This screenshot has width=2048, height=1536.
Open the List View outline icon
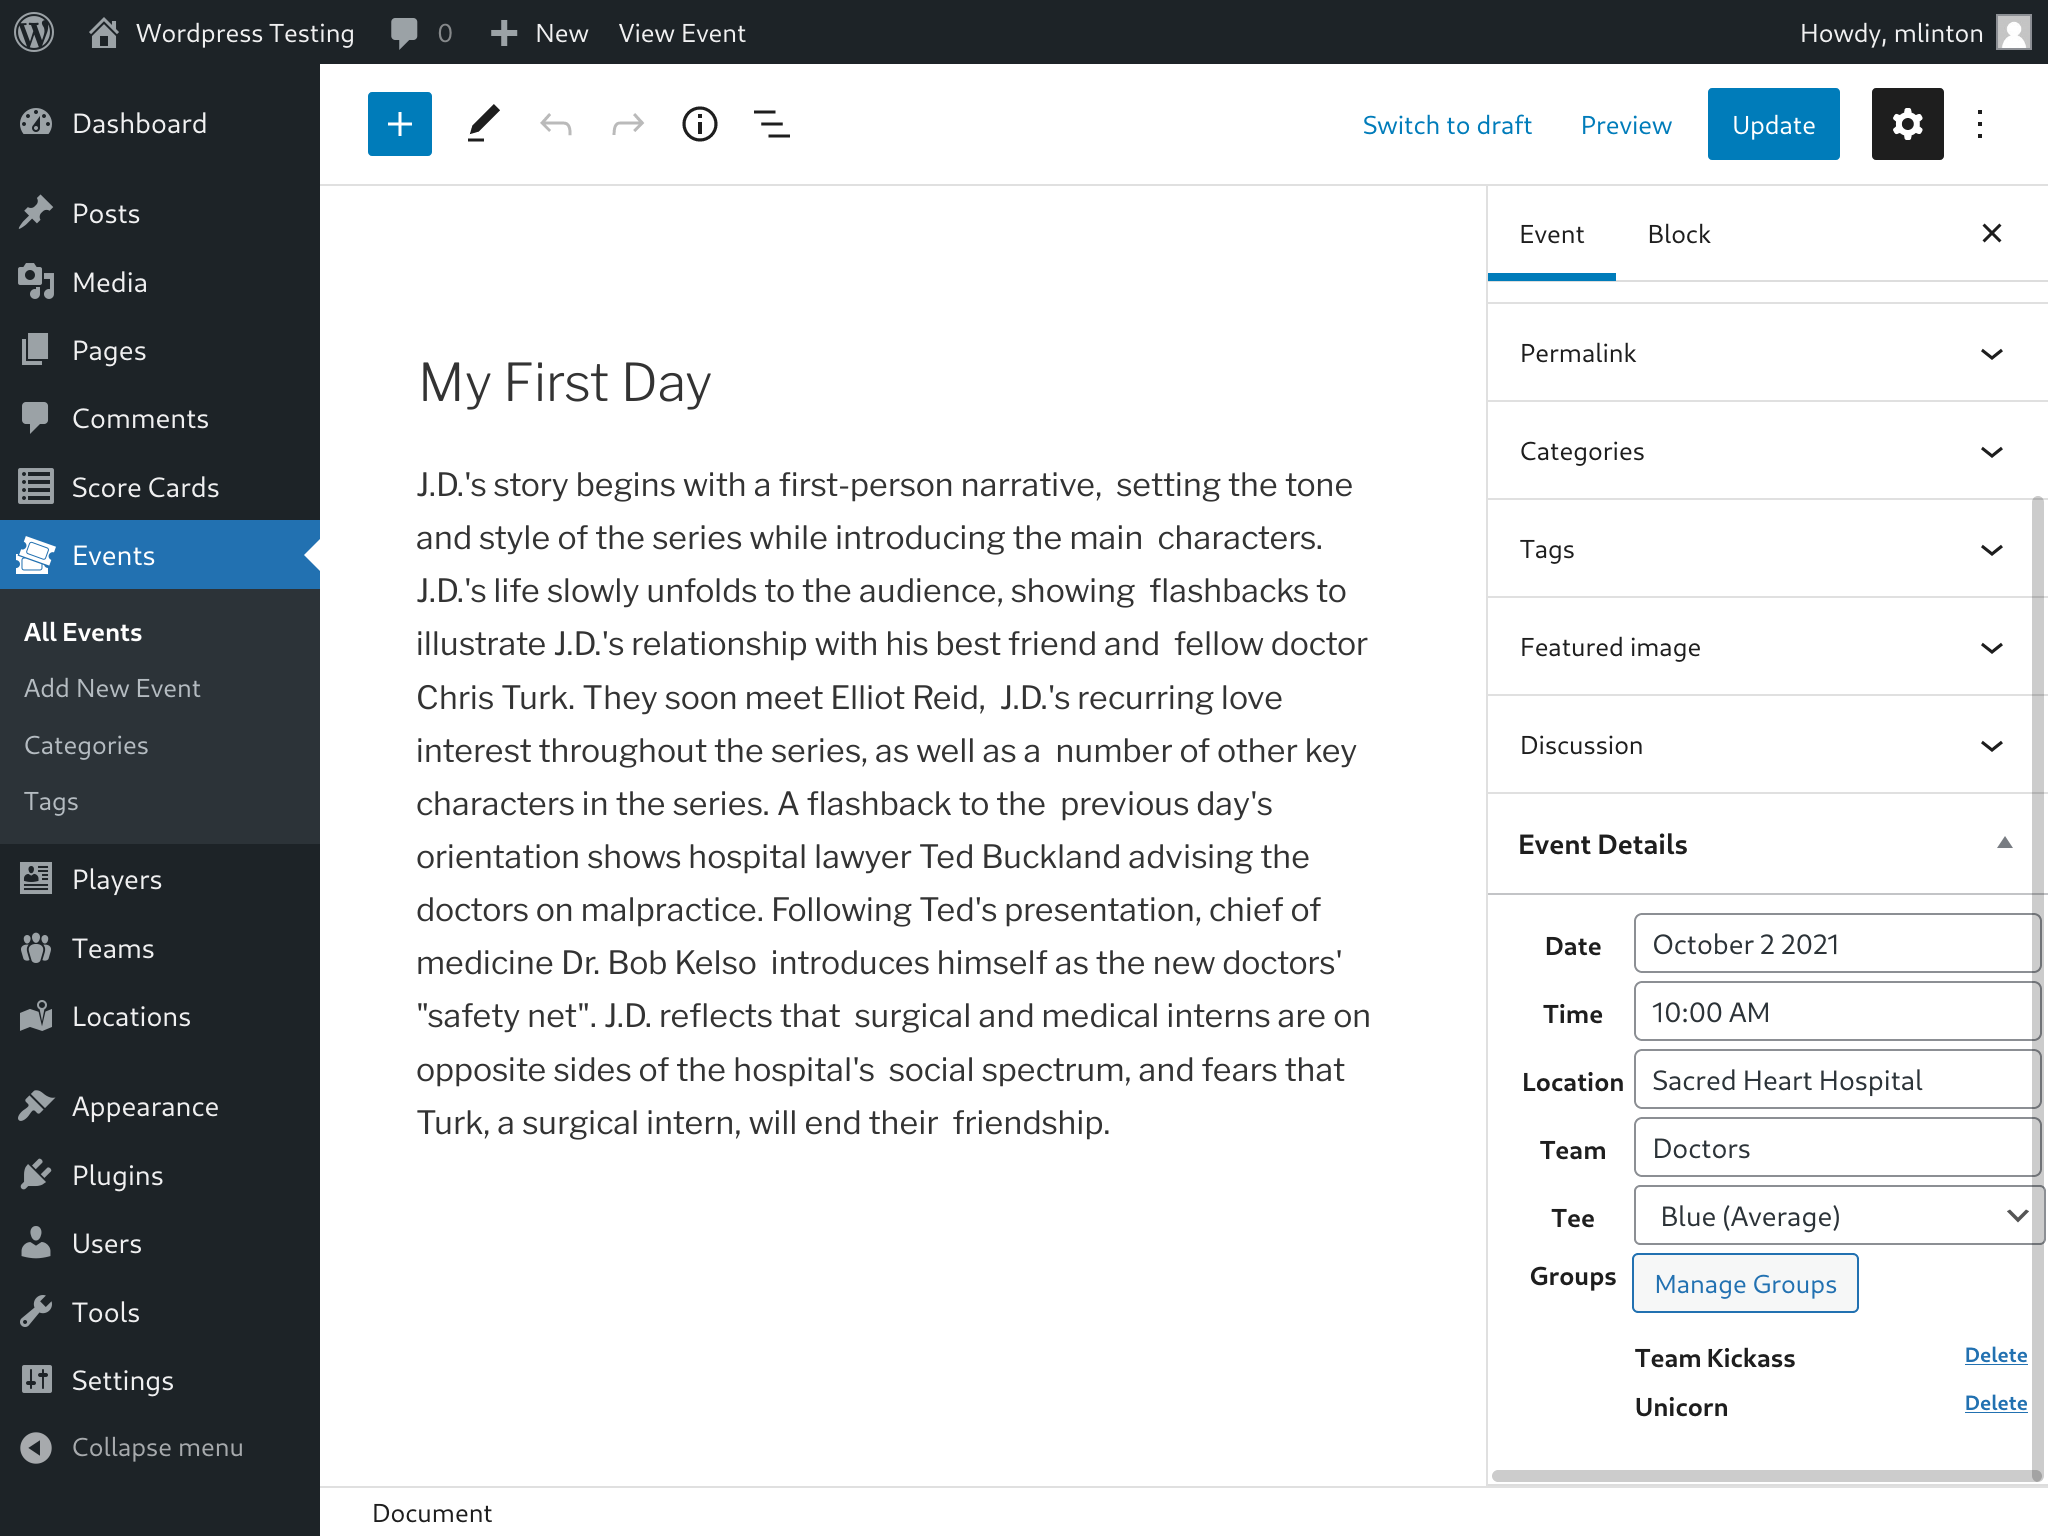(x=772, y=124)
